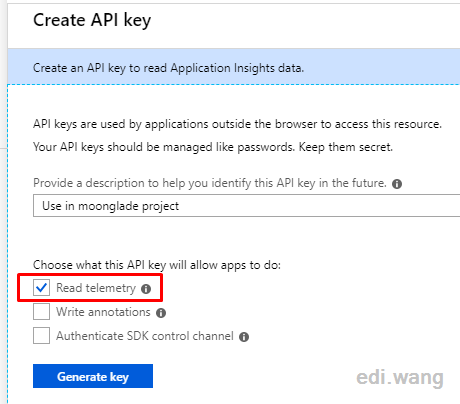The image size is (460, 404).
Task: Open the Read telemetry info tooltip icon
Action: coord(146,289)
